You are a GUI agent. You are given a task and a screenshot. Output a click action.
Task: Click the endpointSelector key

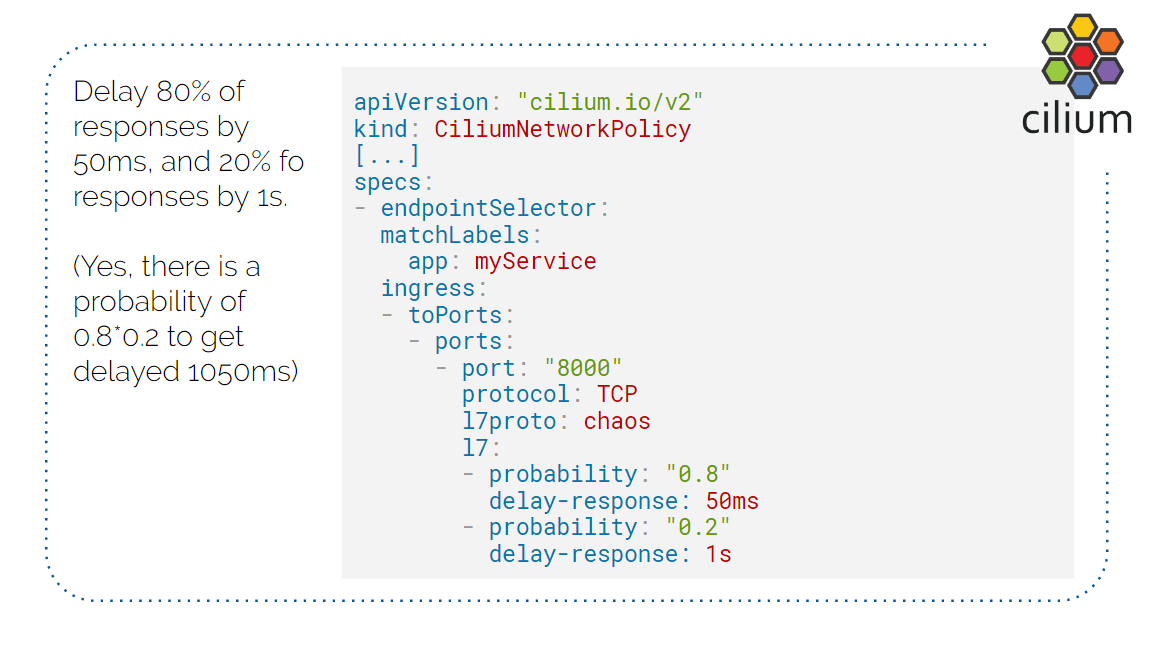(487, 208)
